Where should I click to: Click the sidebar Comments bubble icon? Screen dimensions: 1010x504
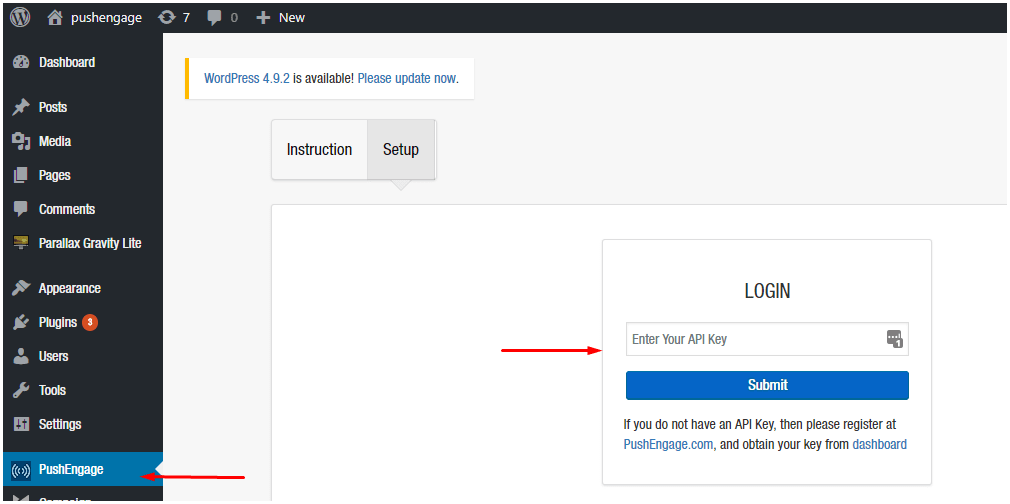[21, 209]
